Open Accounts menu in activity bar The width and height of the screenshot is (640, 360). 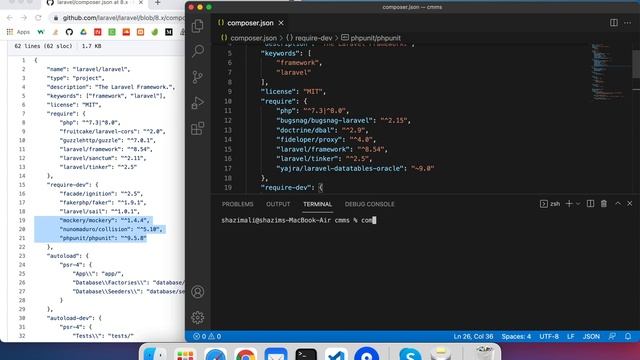click(198, 291)
